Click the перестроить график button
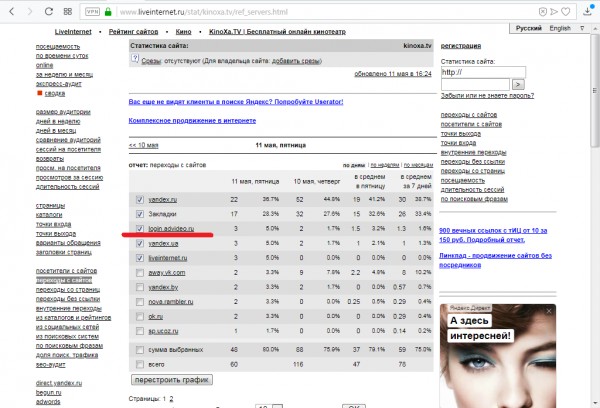The width and height of the screenshot is (600, 408). pyautogui.click(x=172, y=380)
